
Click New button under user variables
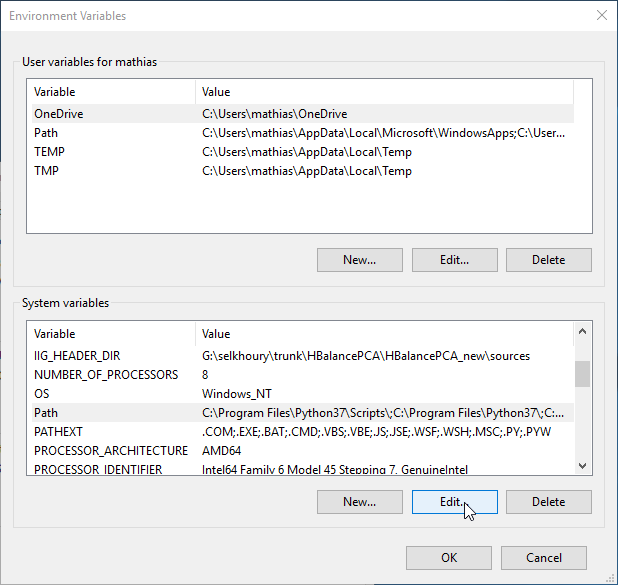pos(359,260)
